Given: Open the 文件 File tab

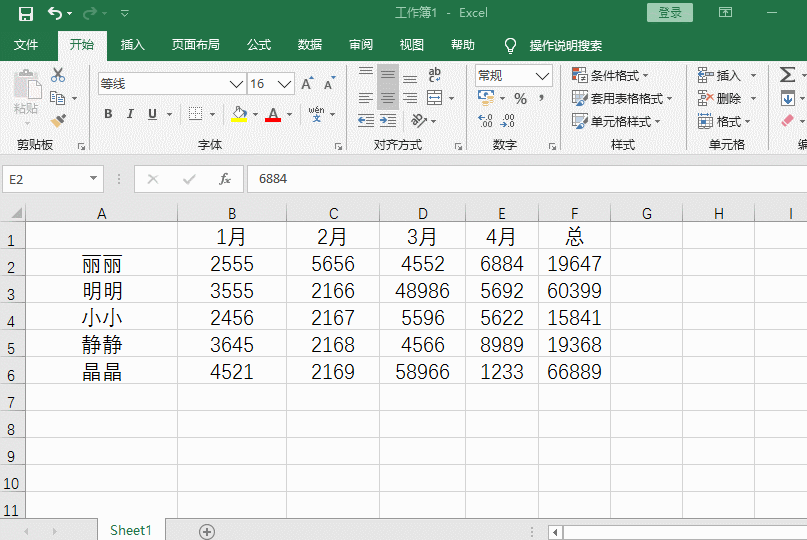Looking at the screenshot, I should pyautogui.click(x=26, y=45).
